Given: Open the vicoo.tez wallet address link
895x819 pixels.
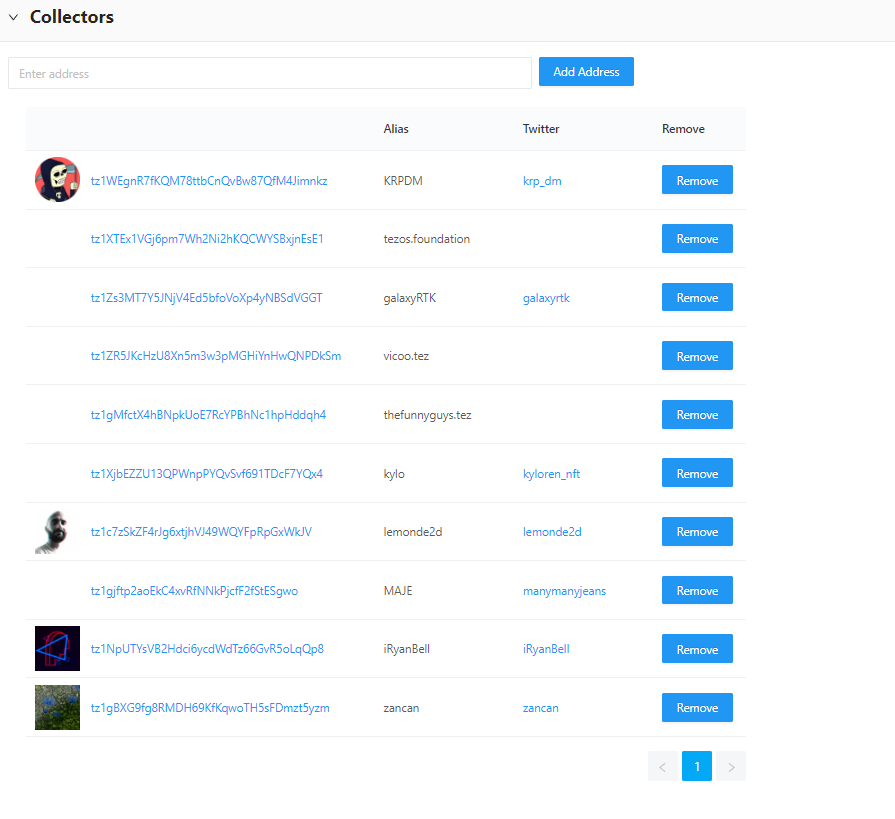Looking at the screenshot, I should tap(216, 356).
